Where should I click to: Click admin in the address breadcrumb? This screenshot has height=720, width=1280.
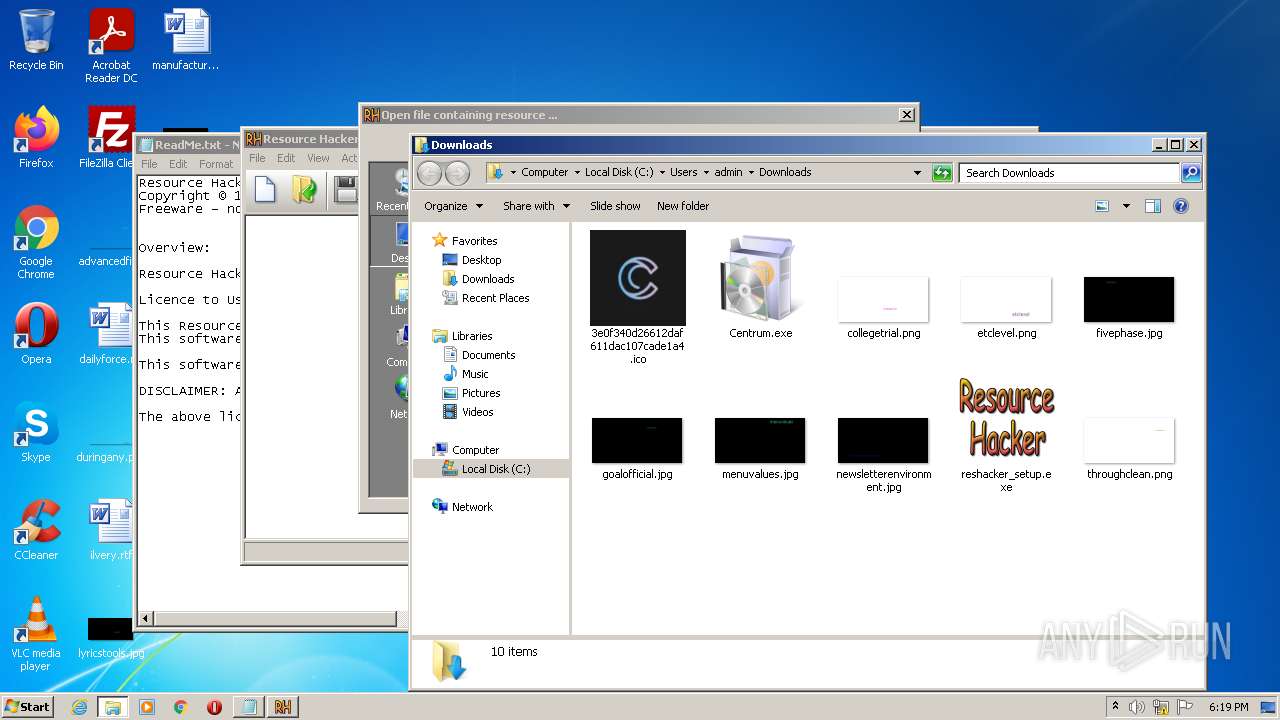(x=728, y=172)
